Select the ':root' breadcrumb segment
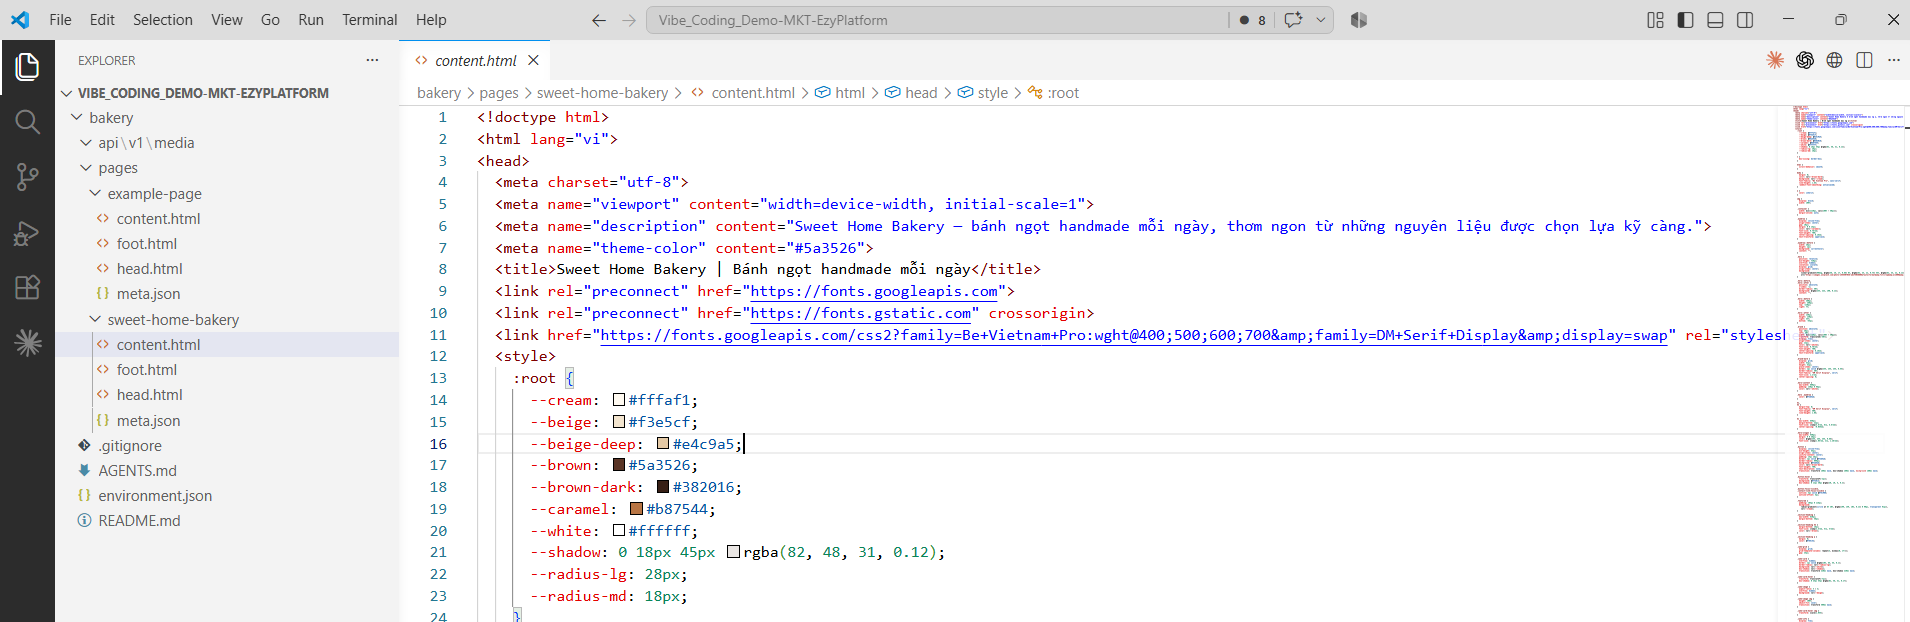Image resolution: width=1910 pixels, height=622 pixels. (x=1054, y=93)
